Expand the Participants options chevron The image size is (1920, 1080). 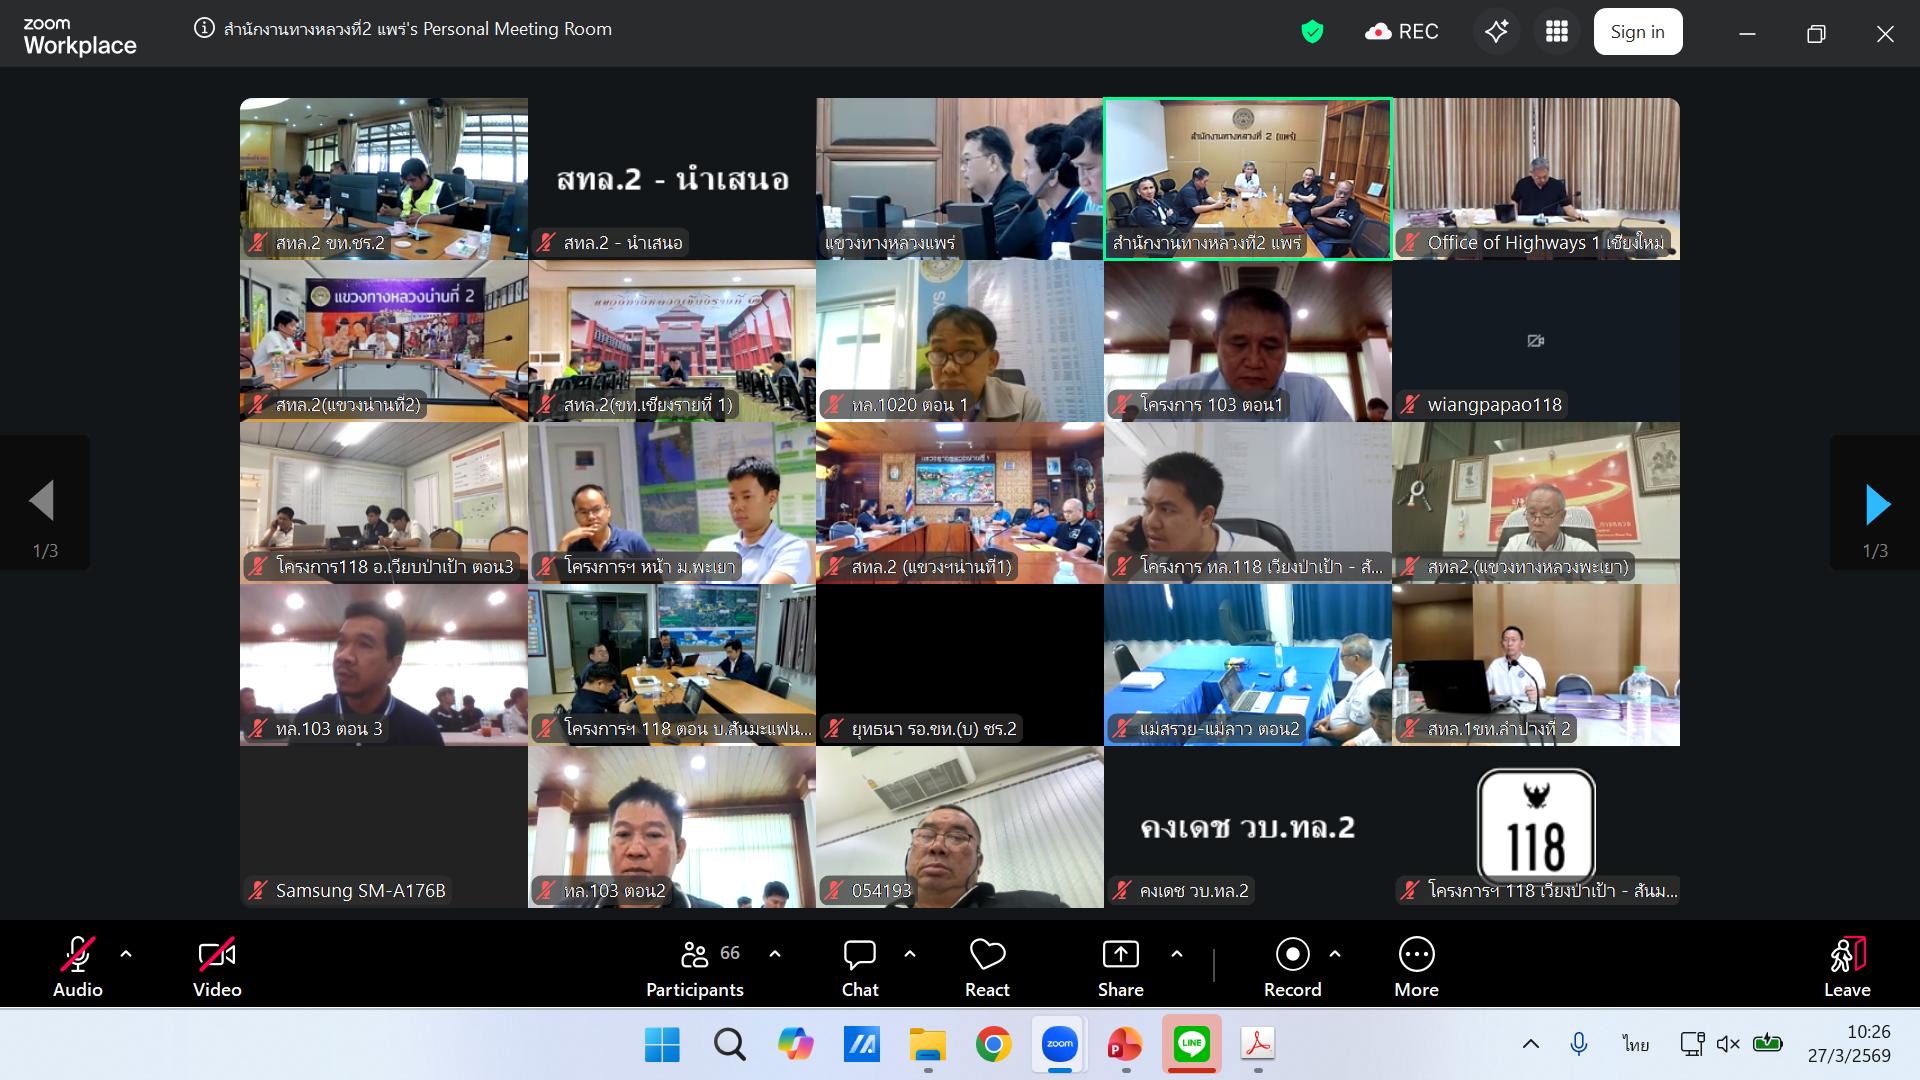pos(775,954)
